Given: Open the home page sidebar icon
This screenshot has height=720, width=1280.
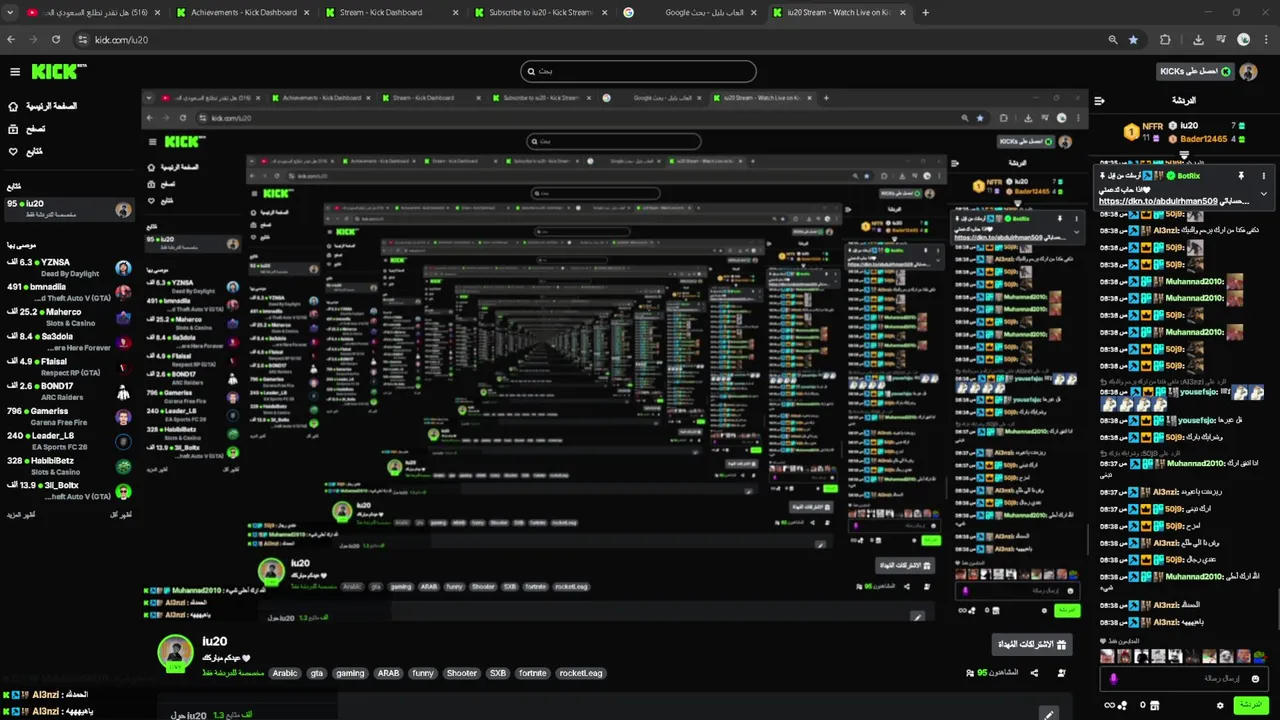Looking at the screenshot, I should (x=13, y=106).
